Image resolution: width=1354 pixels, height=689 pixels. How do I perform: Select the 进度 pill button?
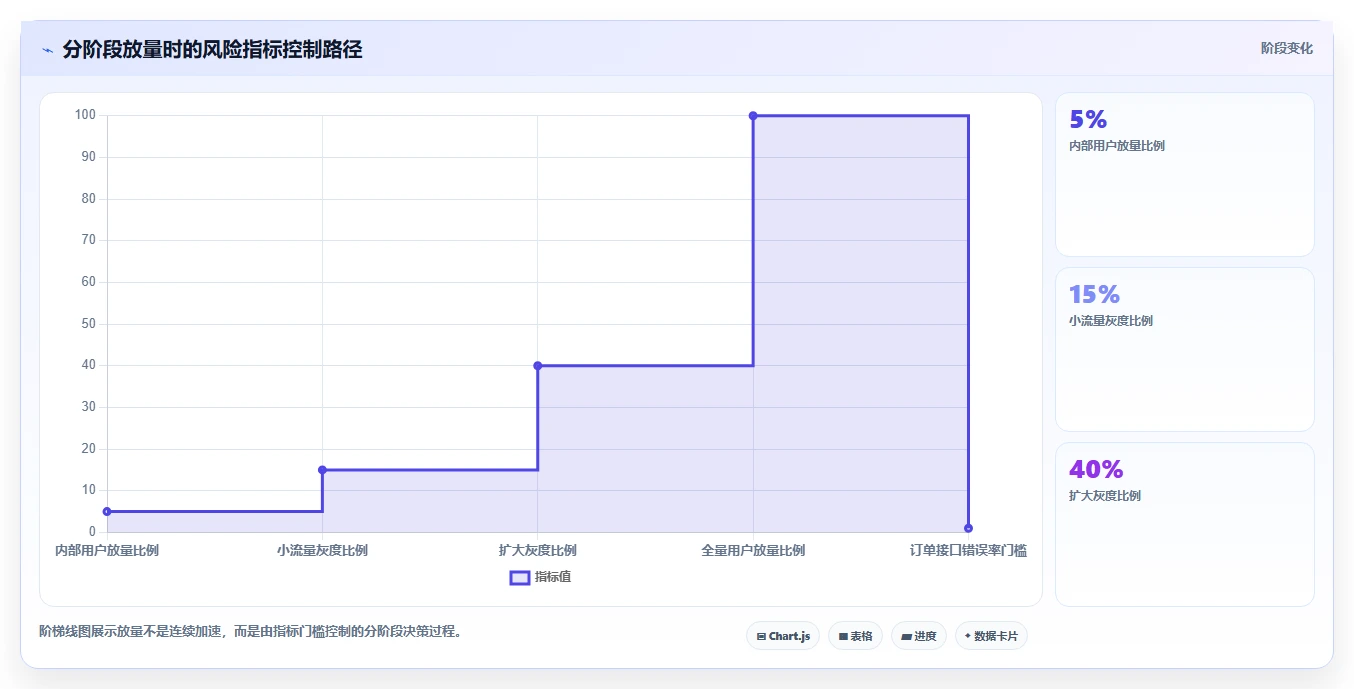(918, 636)
